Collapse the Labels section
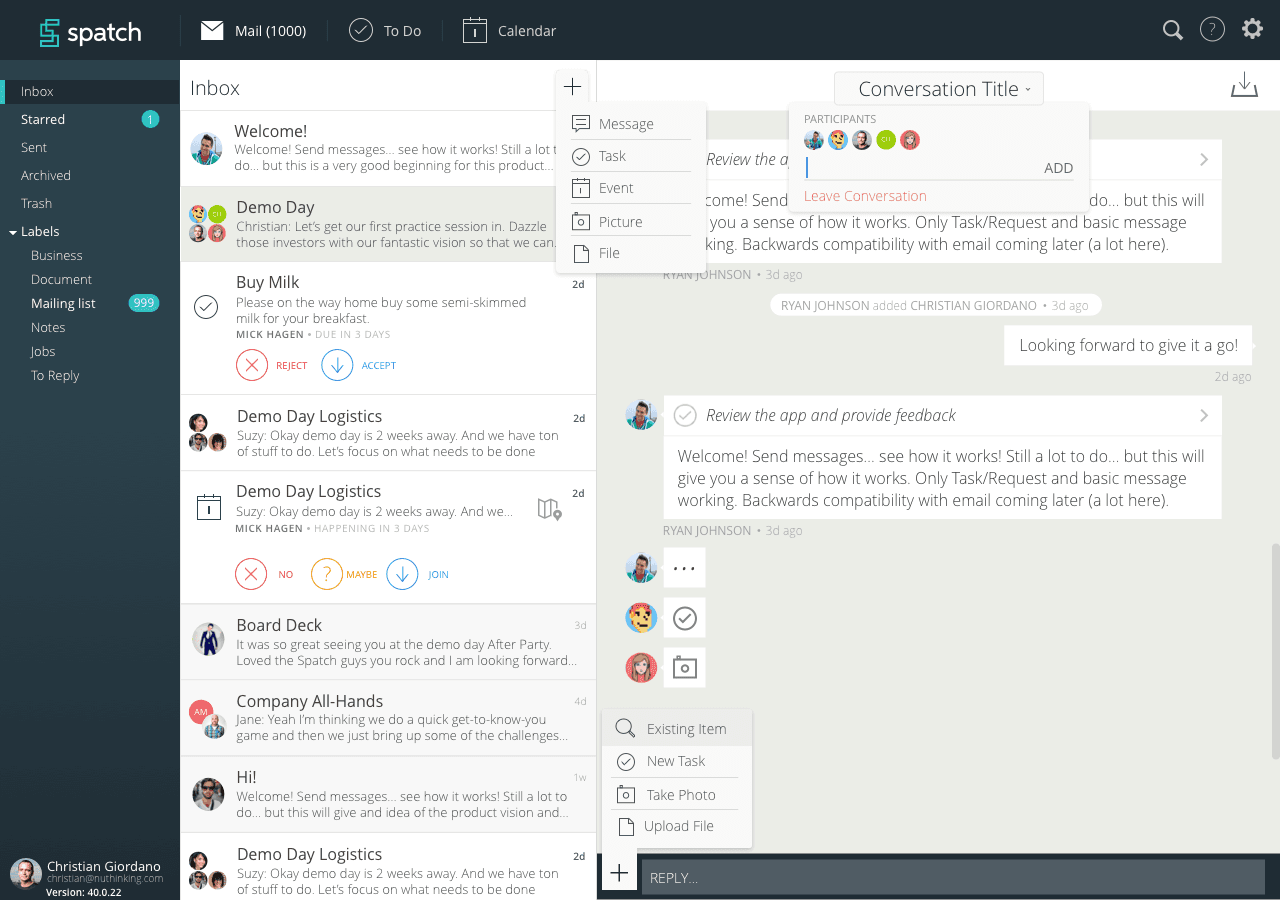Viewport: 1280px width, 900px height. pyautogui.click(x=13, y=232)
